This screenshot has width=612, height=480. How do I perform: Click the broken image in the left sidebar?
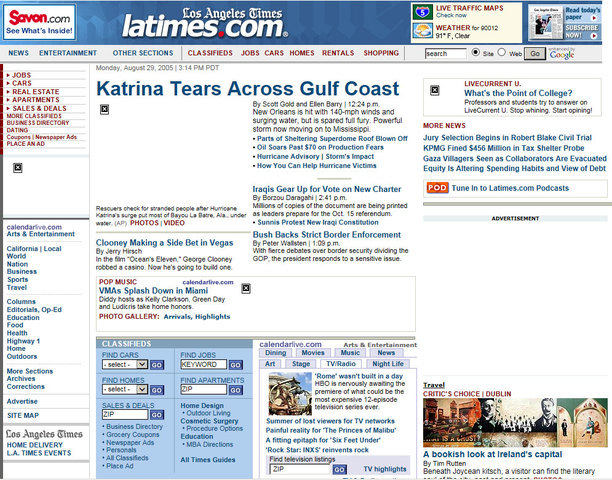click(18, 168)
